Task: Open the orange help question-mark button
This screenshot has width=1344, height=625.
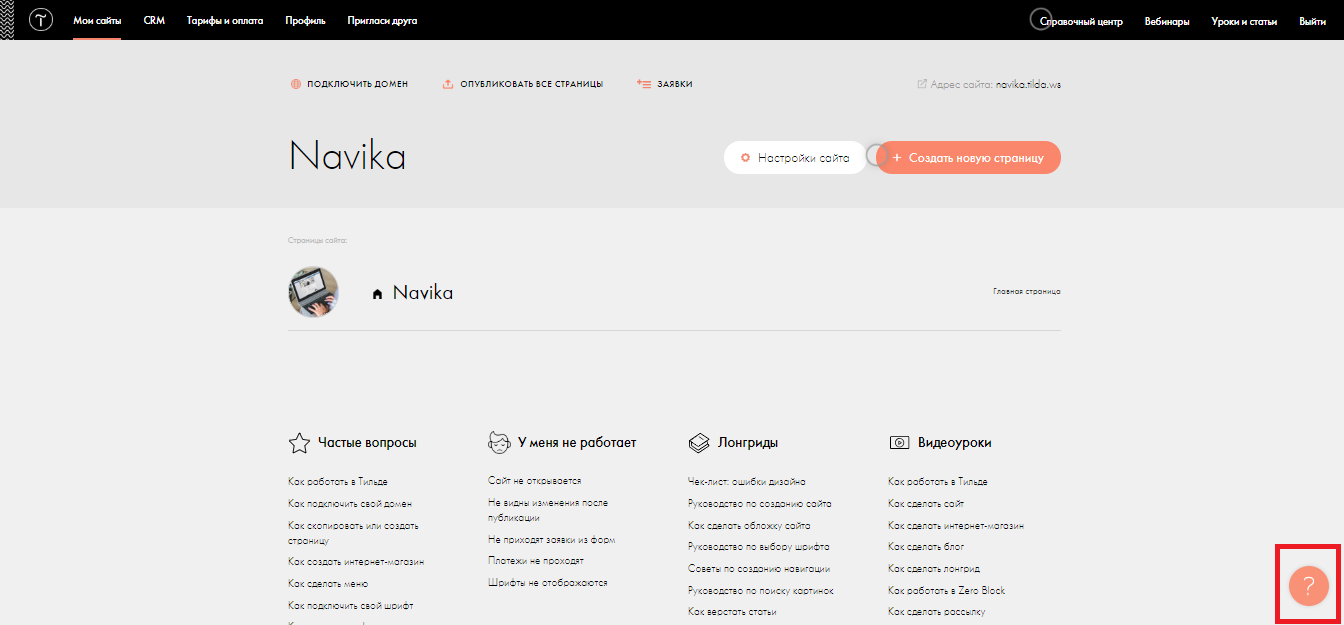Action: coord(1308,586)
